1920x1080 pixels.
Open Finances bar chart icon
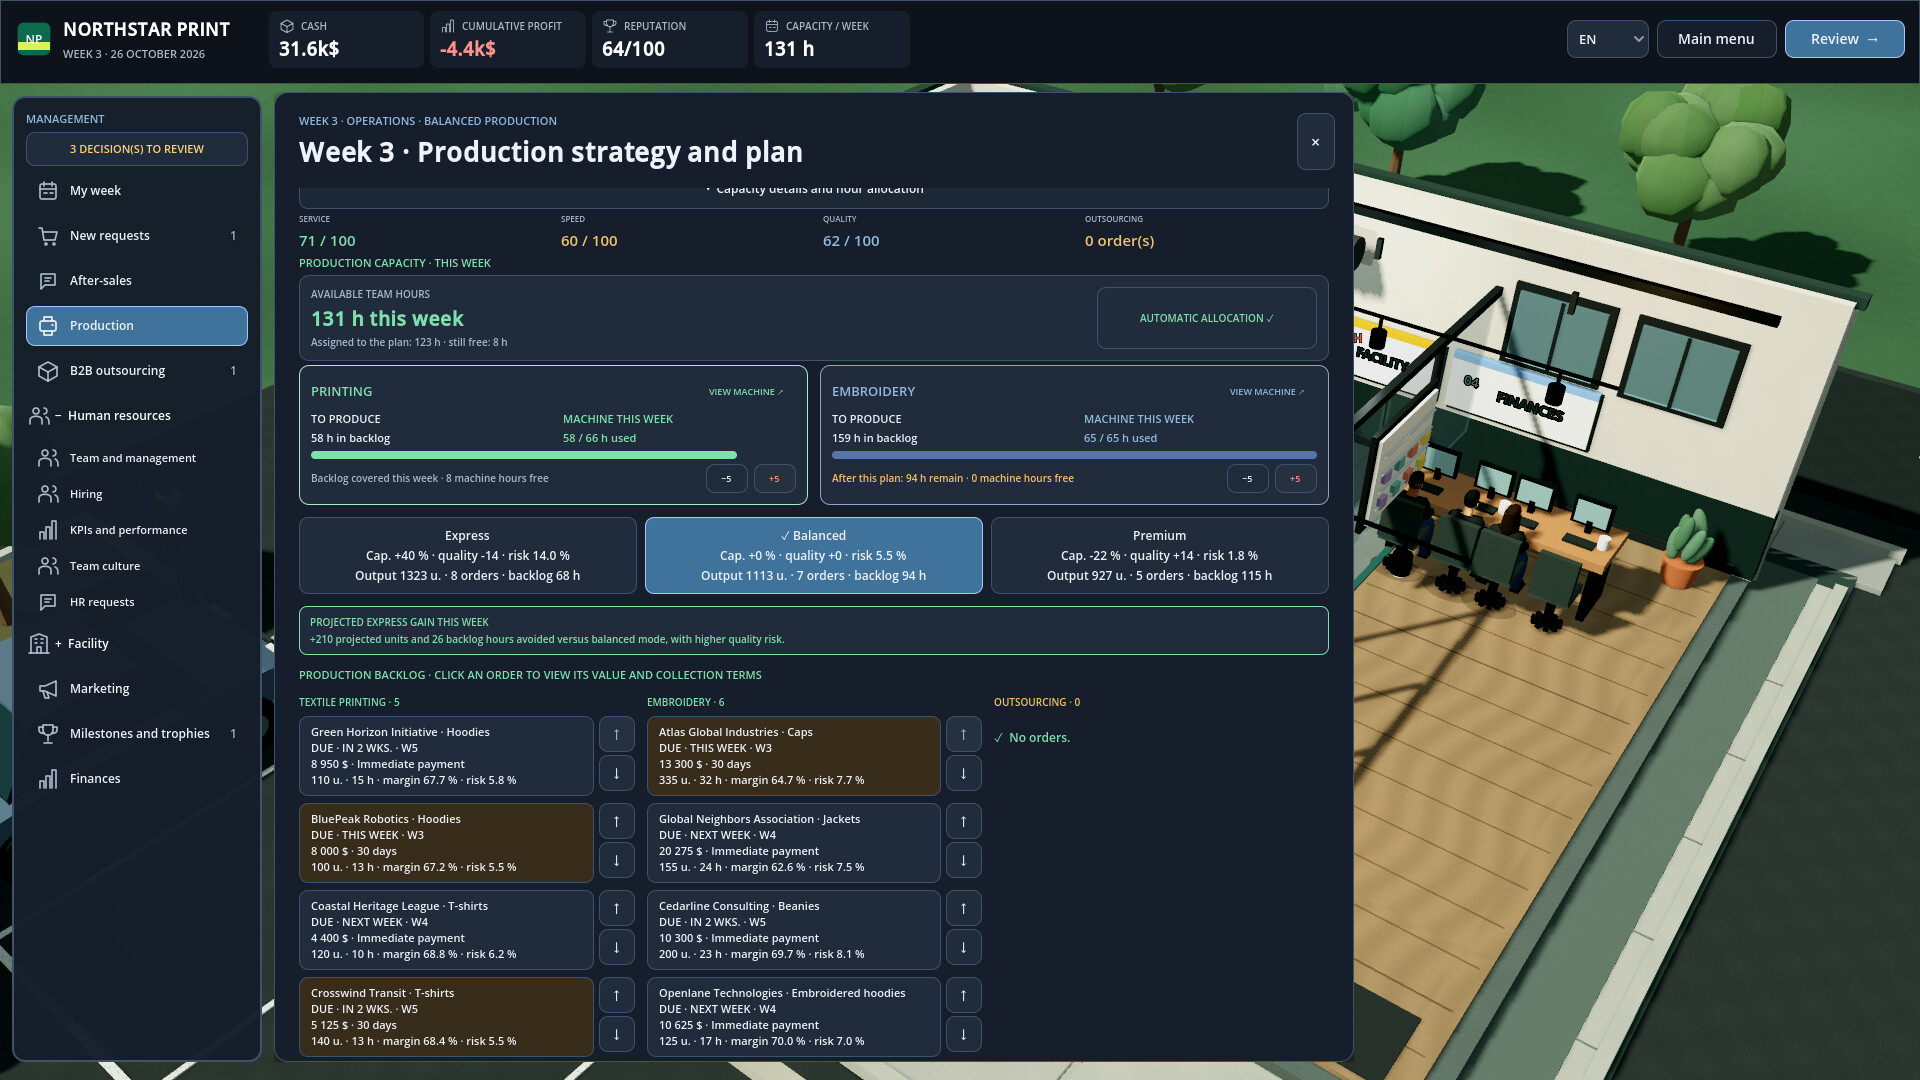pyautogui.click(x=48, y=779)
